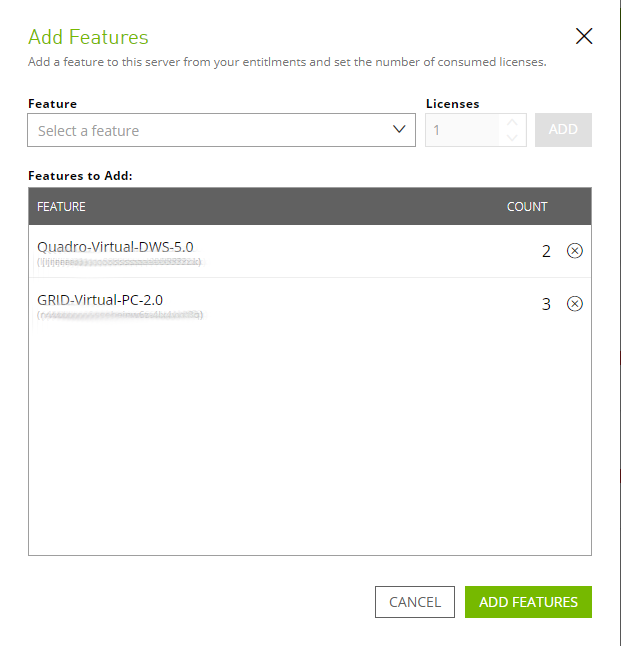Image resolution: width=621 pixels, height=646 pixels.
Task: Click the green ADD FEATURES button
Action: [528, 602]
